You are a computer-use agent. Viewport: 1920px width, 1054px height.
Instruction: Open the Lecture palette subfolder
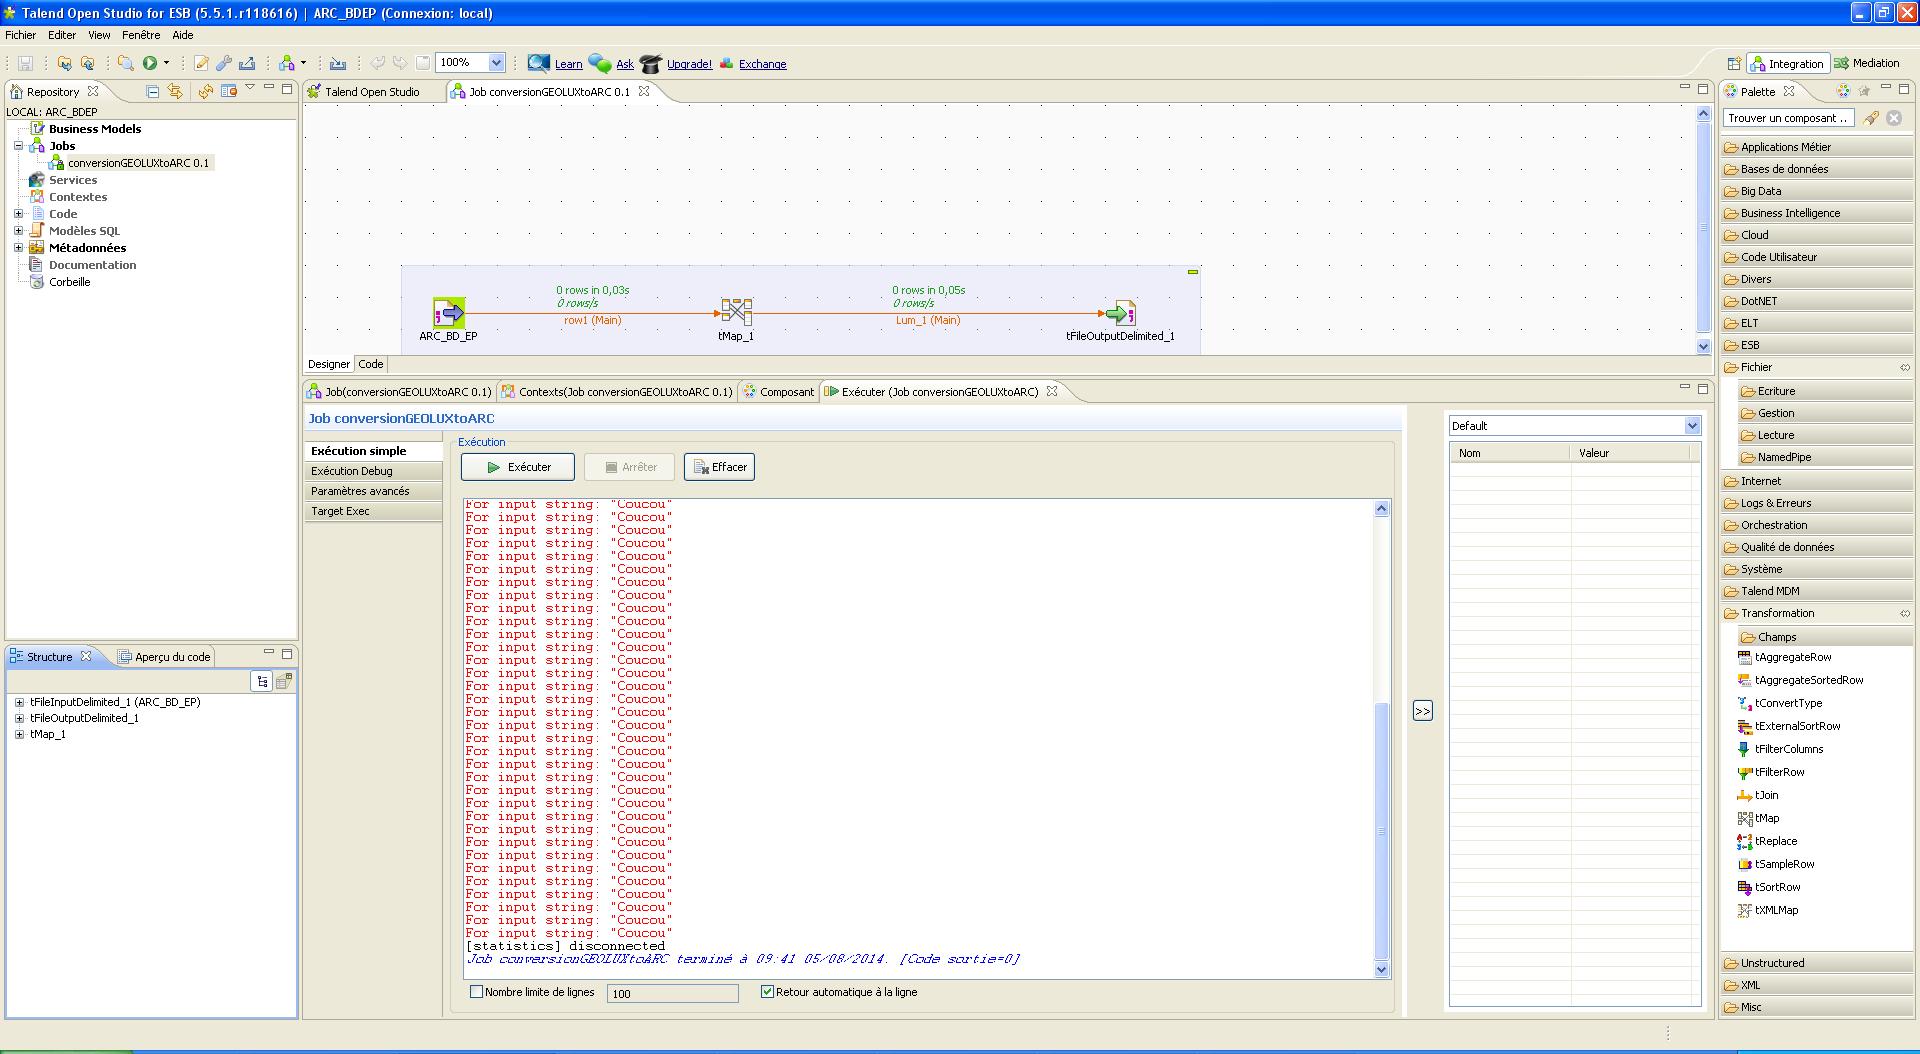1824,435
